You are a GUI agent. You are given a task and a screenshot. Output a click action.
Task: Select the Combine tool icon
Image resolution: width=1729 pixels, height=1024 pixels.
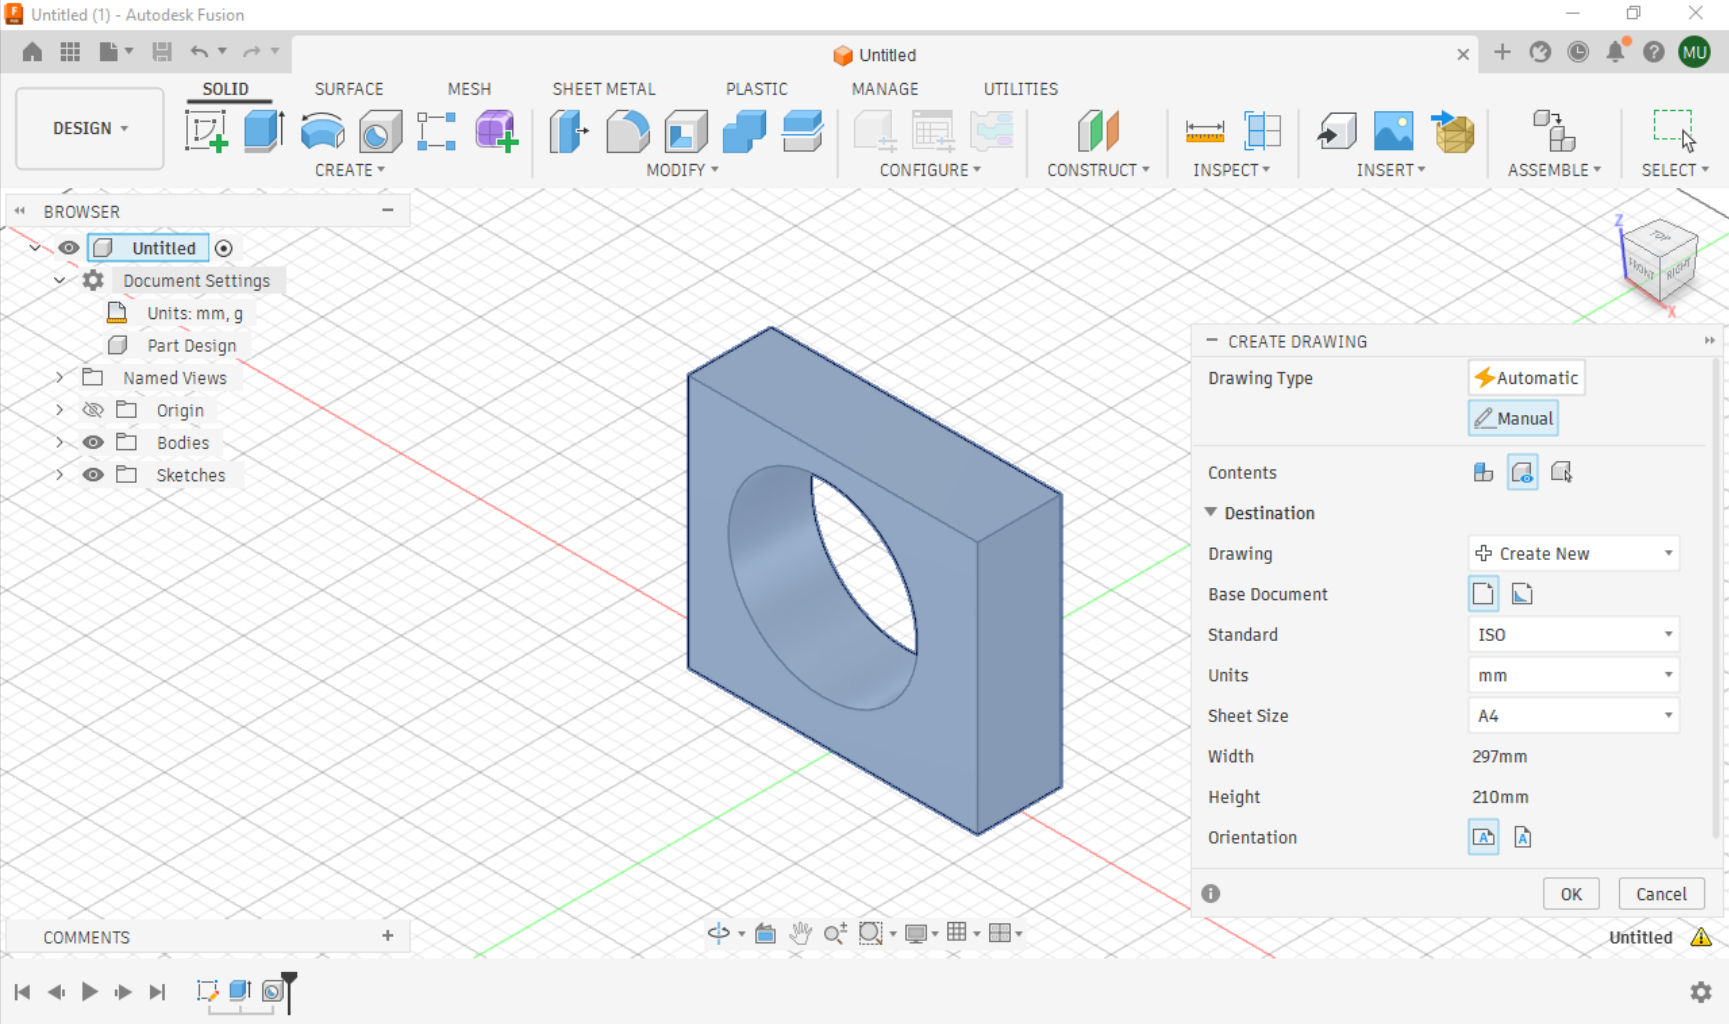click(744, 131)
